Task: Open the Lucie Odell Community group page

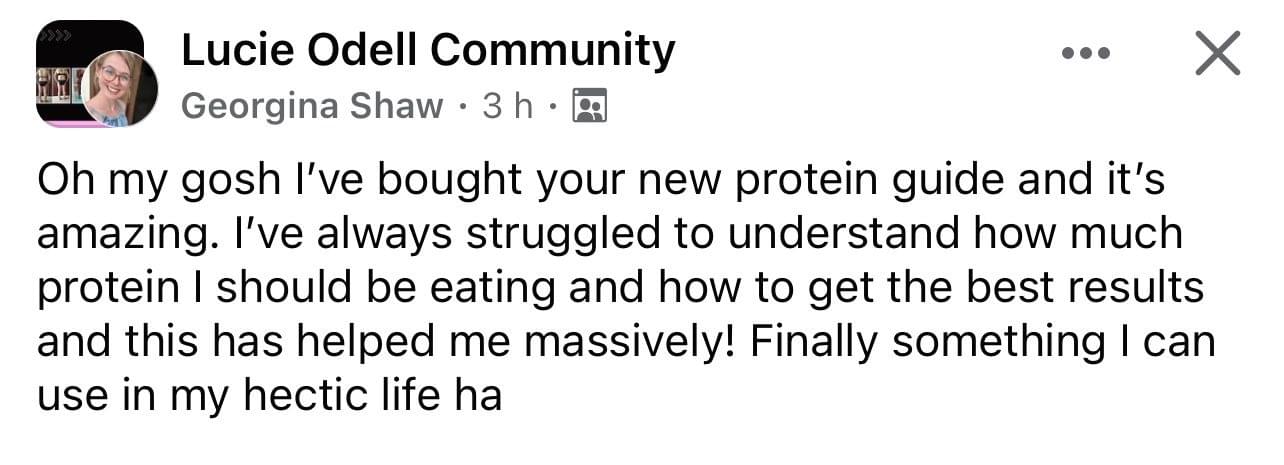Action: pyautogui.click(x=428, y=50)
